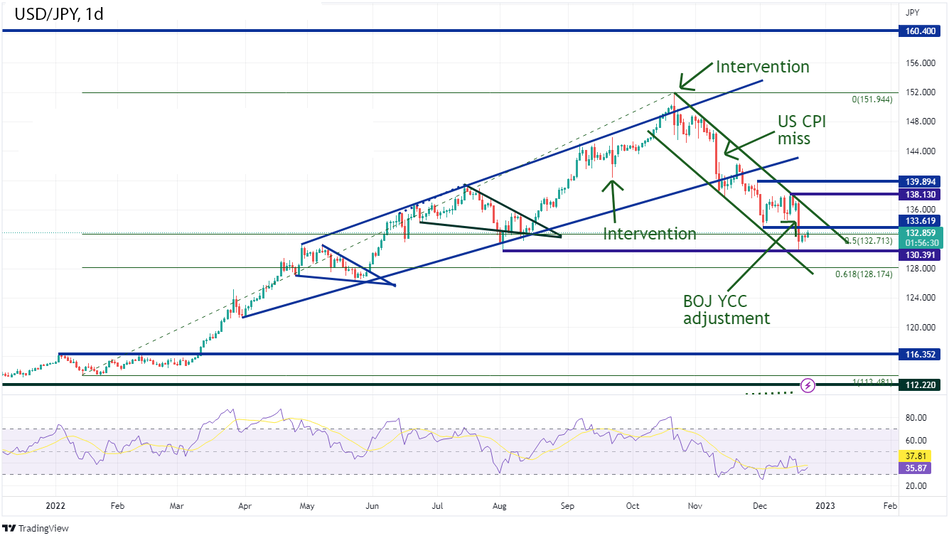Open the TradingView logo link

[x=35, y=528]
